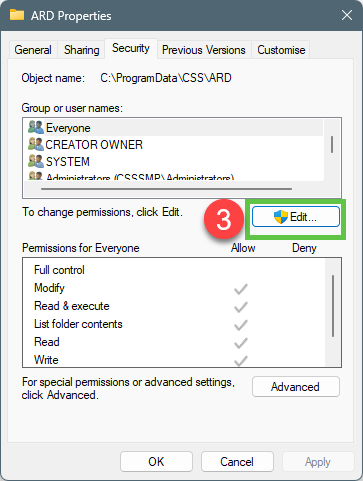Click the group names horizontal scrollbar
The width and height of the screenshot is (363, 481).
pyautogui.click(x=166, y=189)
